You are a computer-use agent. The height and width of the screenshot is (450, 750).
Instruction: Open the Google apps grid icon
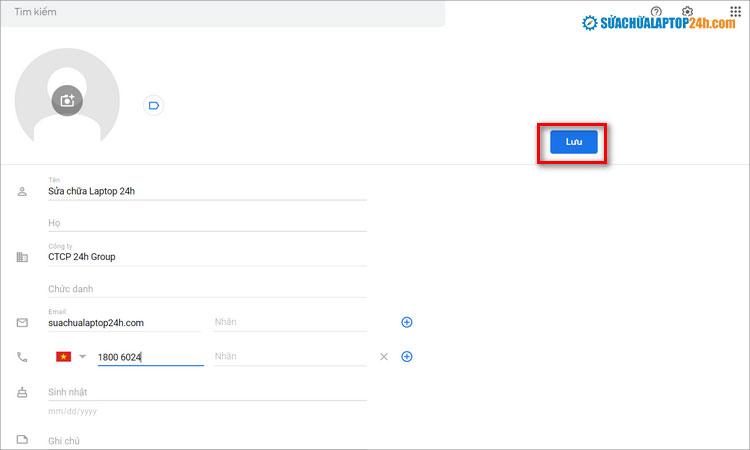736,11
